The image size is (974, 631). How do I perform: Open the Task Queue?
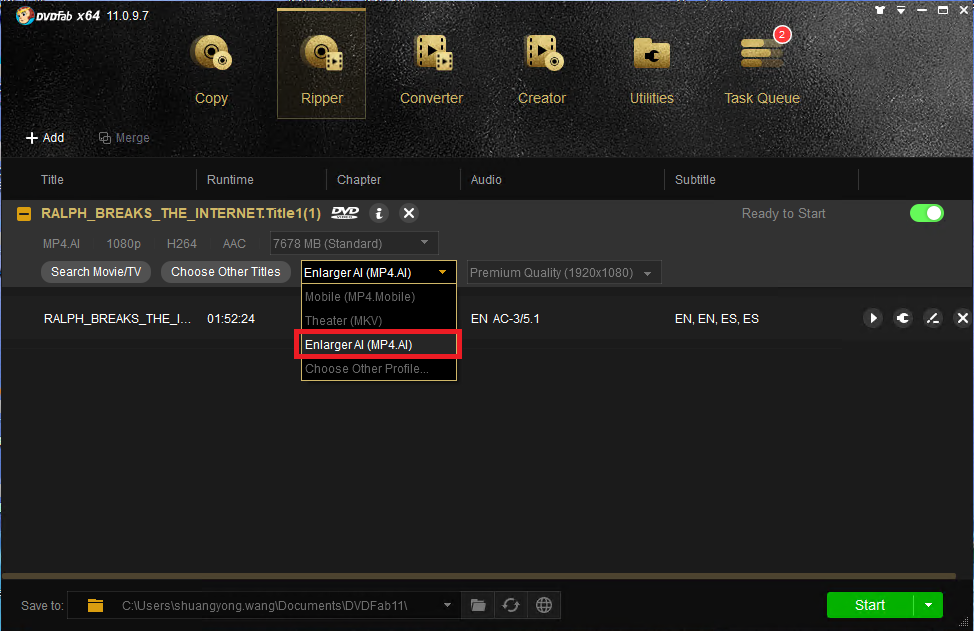(762, 68)
